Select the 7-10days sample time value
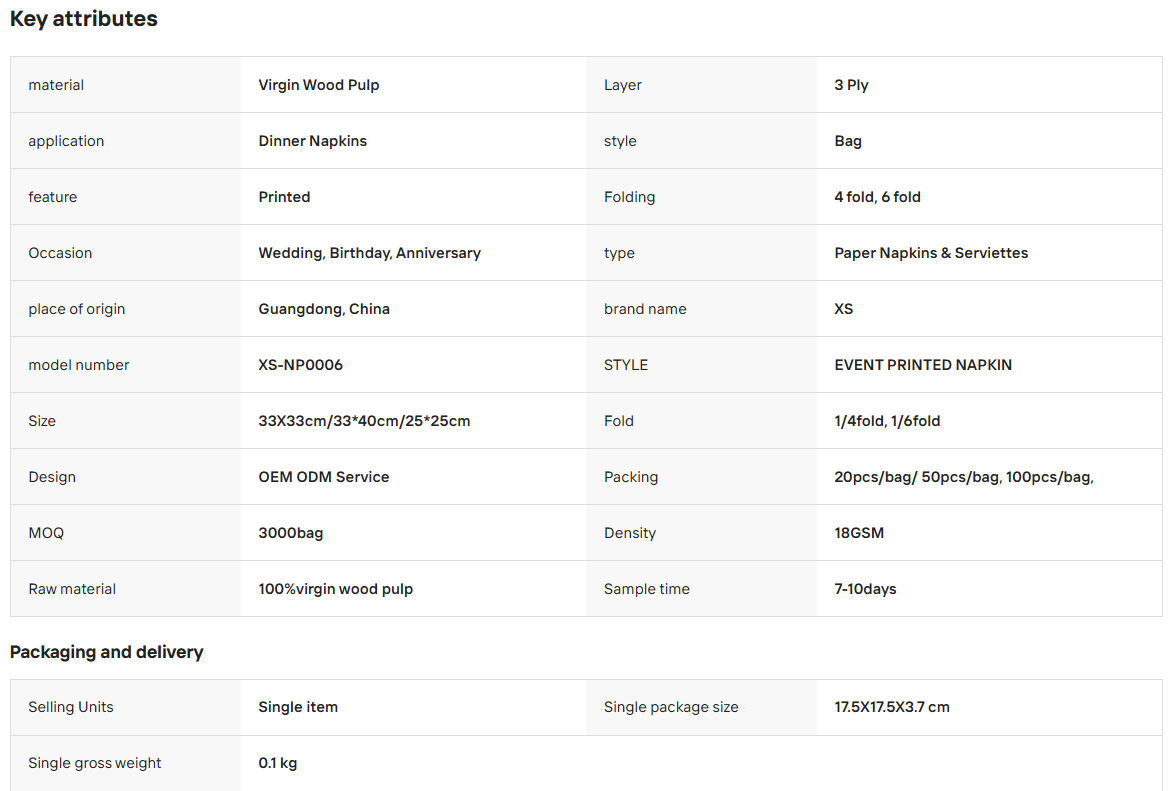Viewport: 1168px width, 791px height. tap(866, 589)
